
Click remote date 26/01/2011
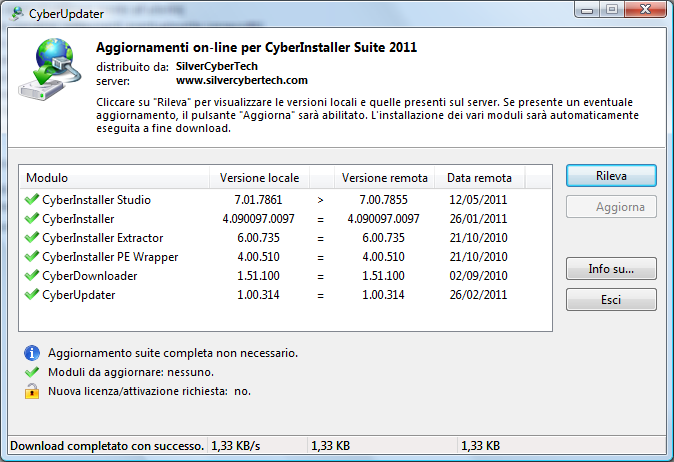point(478,219)
